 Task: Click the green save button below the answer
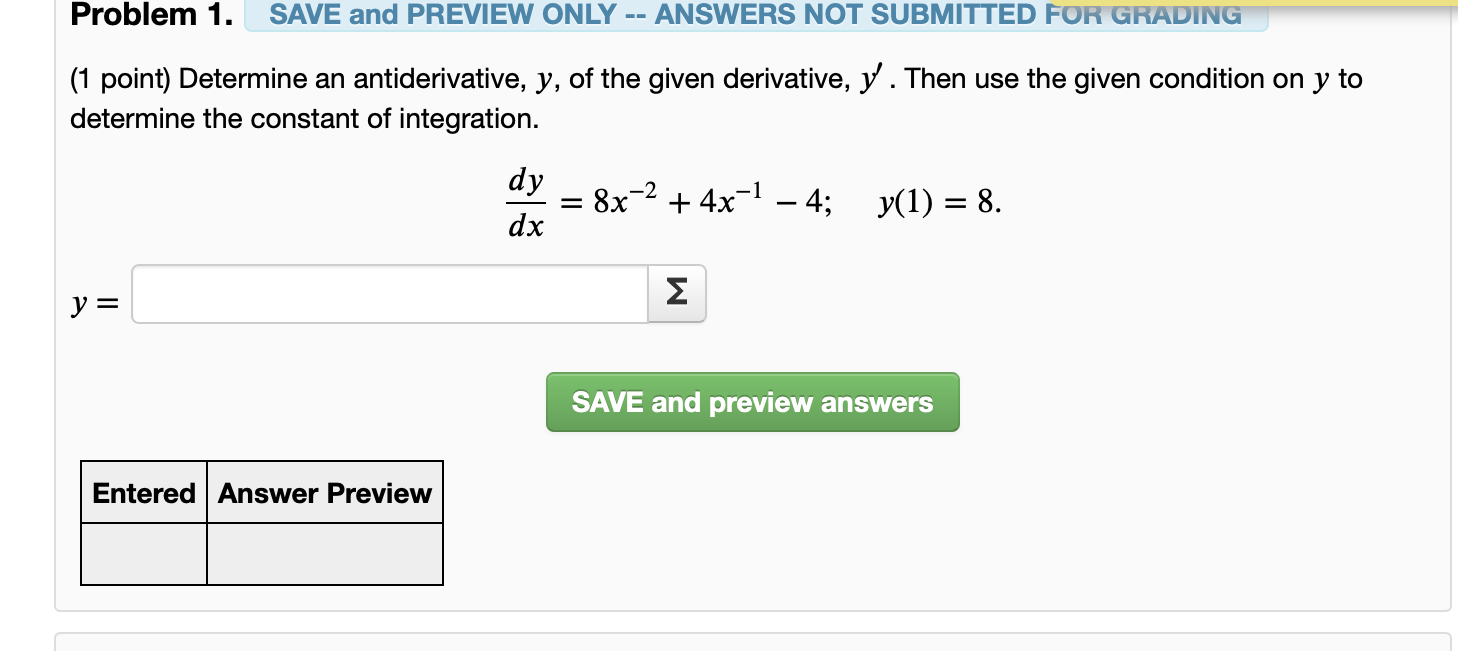tap(752, 402)
